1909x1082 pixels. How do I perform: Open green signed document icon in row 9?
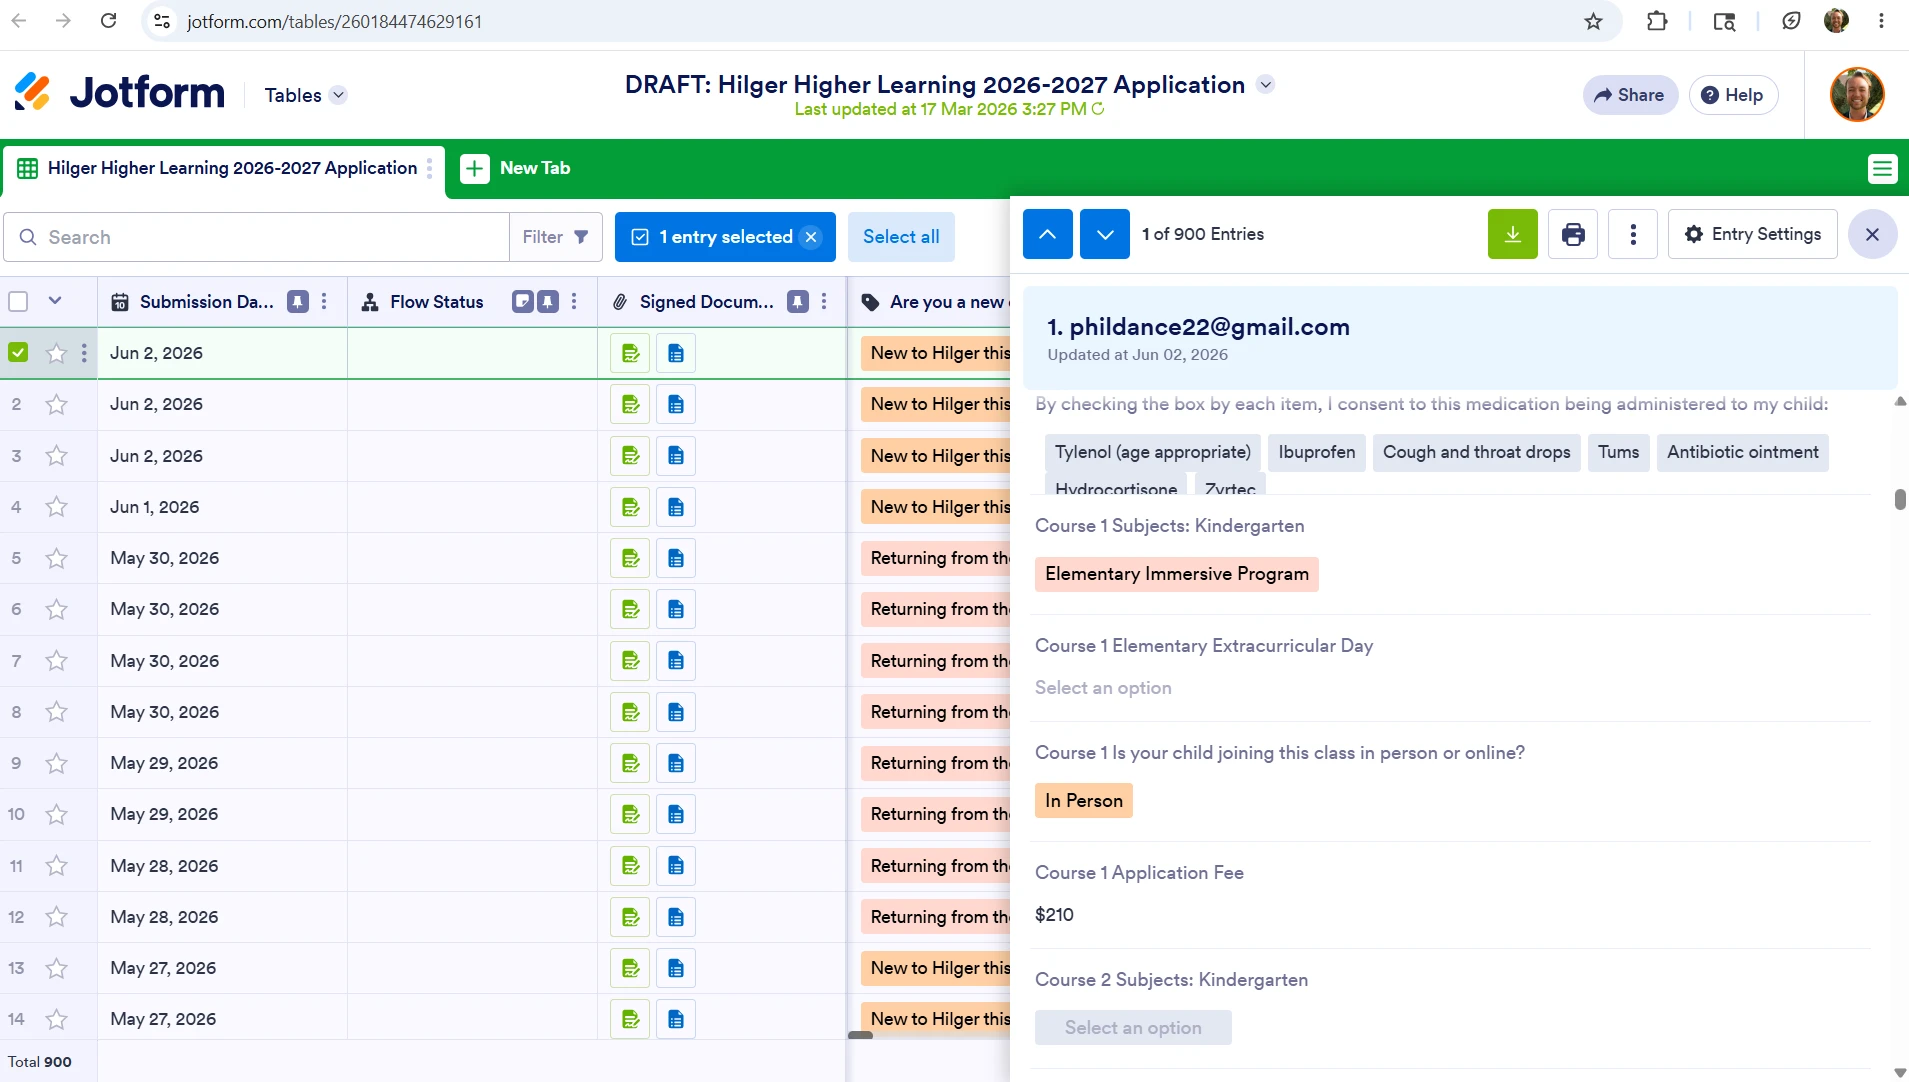630,763
